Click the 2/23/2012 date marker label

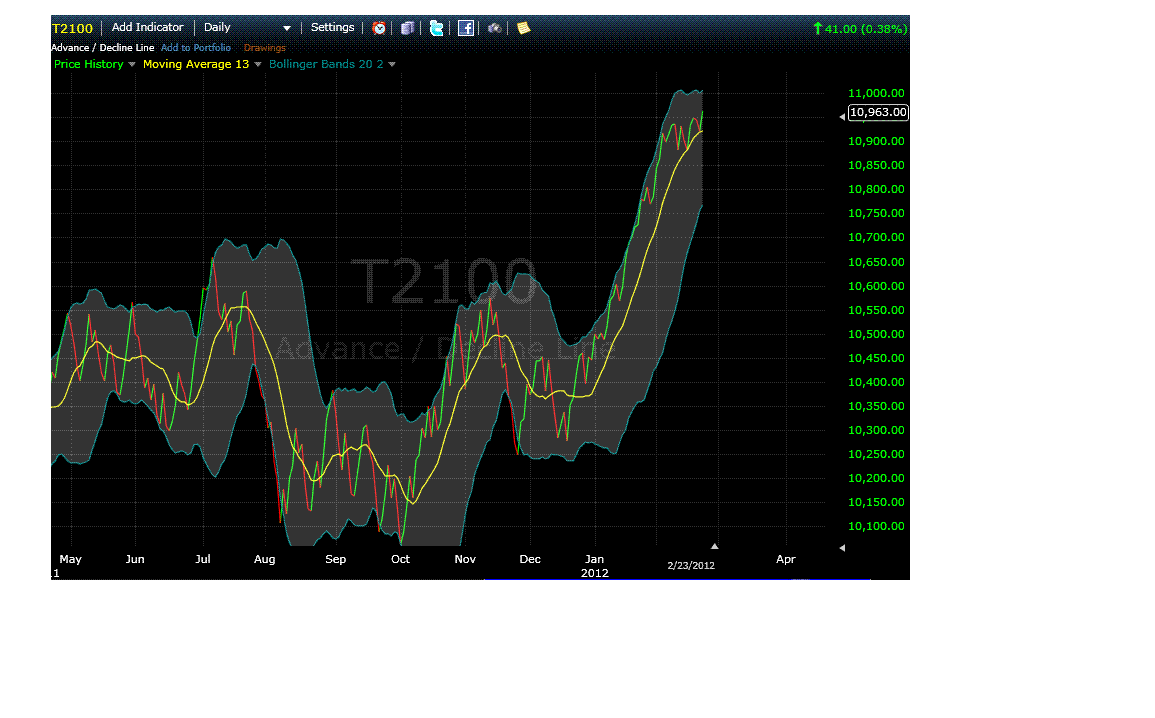[x=691, y=566]
